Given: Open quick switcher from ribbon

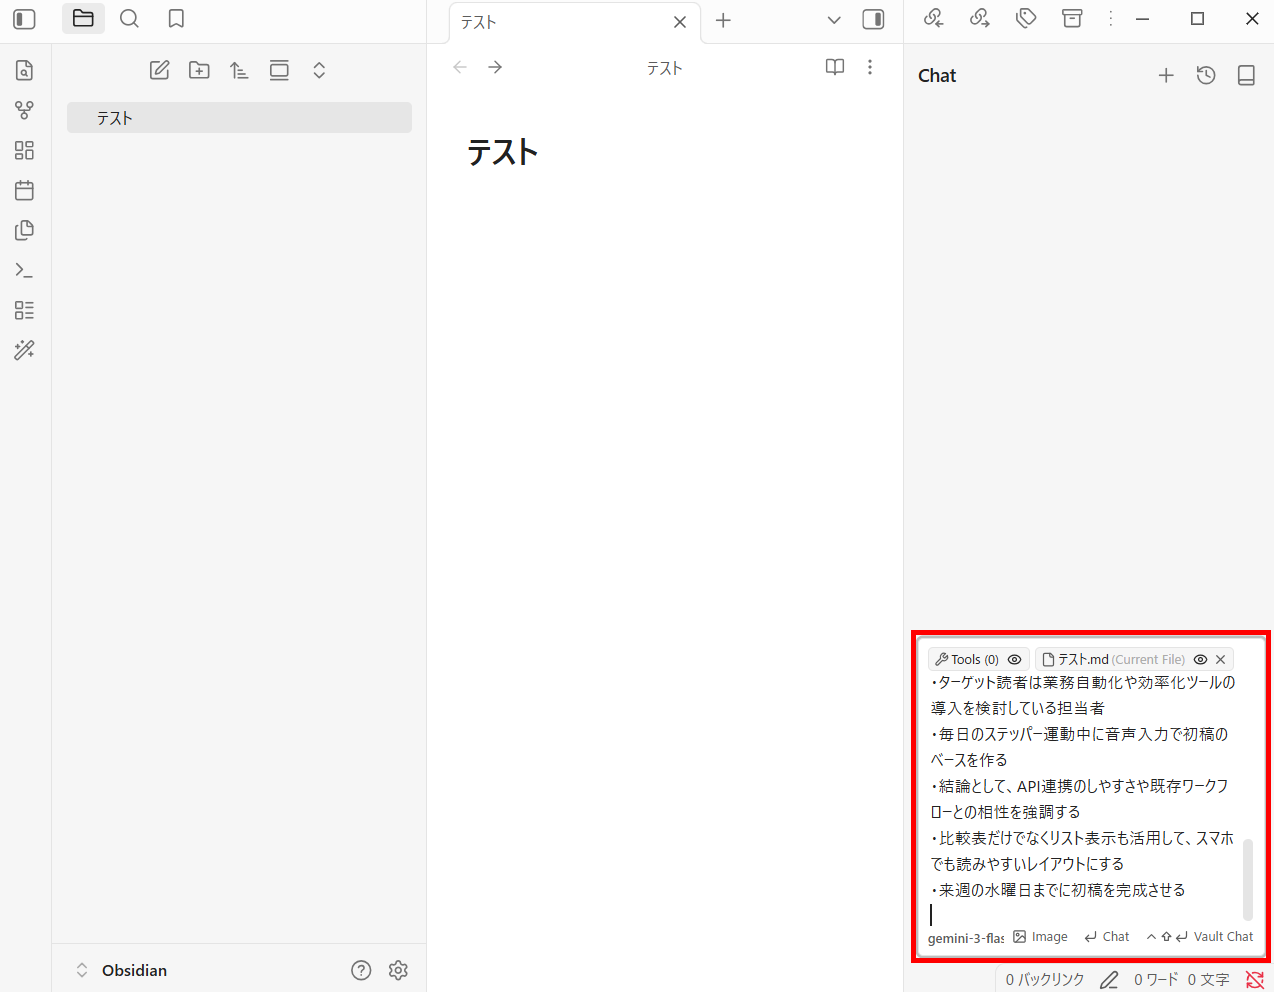Looking at the screenshot, I should pyautogui.click(x=25, y=70).
